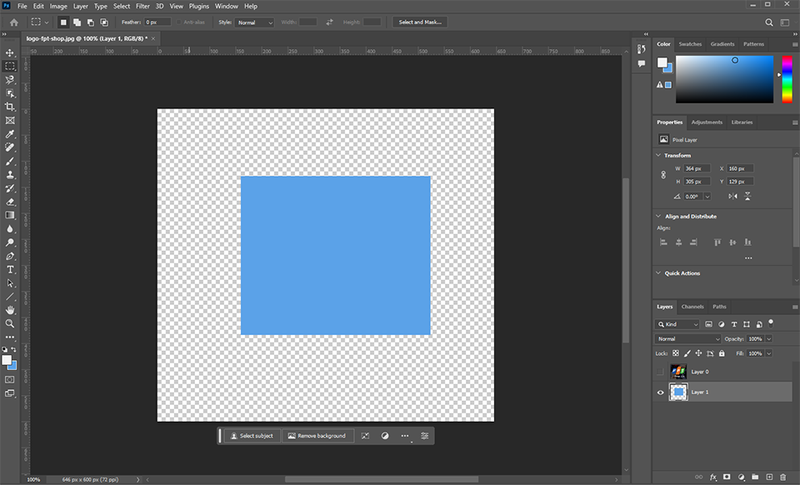Select the Object Selection tool
This screenshot has width=800, height=485.
[10, 93]
